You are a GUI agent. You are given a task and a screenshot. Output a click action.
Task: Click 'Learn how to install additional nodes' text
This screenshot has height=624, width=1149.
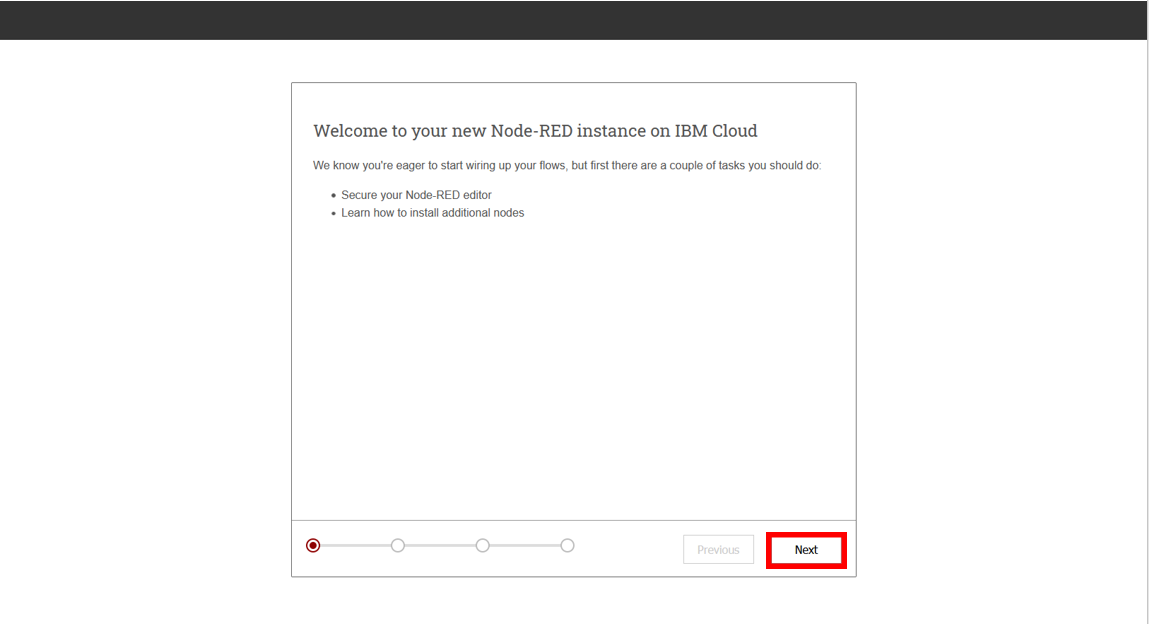(x=432, y=213)
